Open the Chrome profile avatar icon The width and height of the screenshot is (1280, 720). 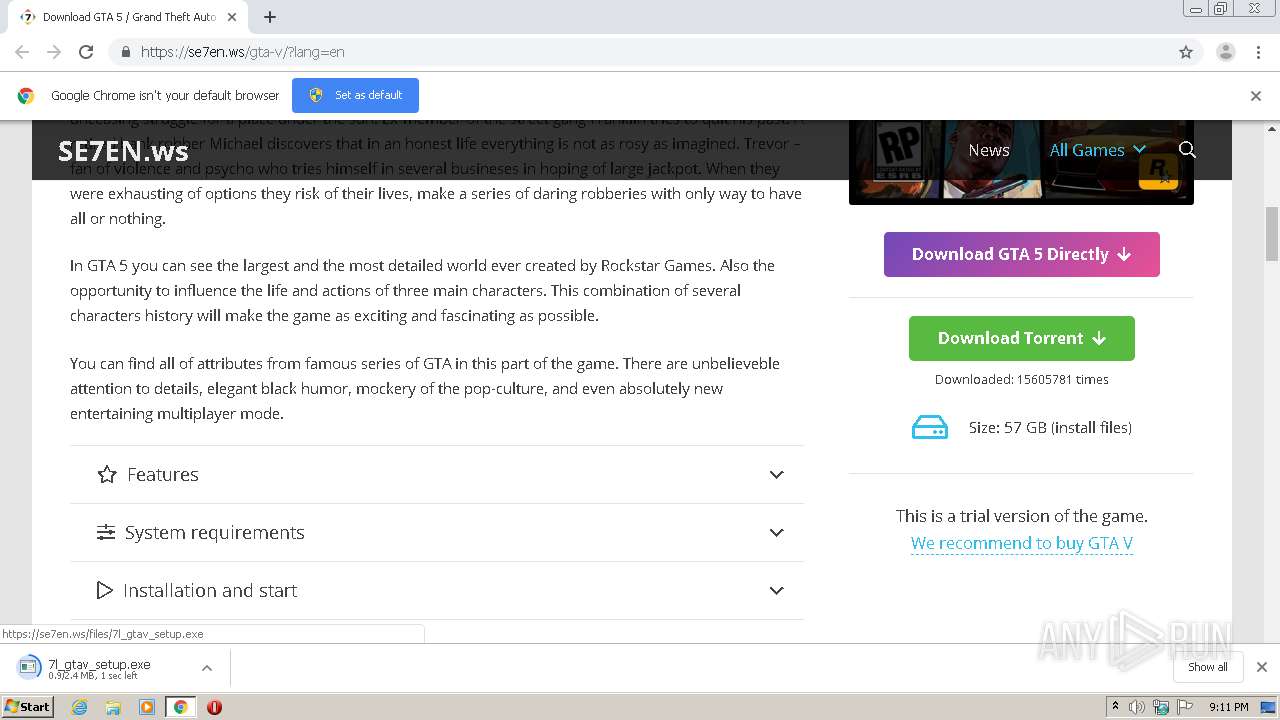coord(1225,52)
